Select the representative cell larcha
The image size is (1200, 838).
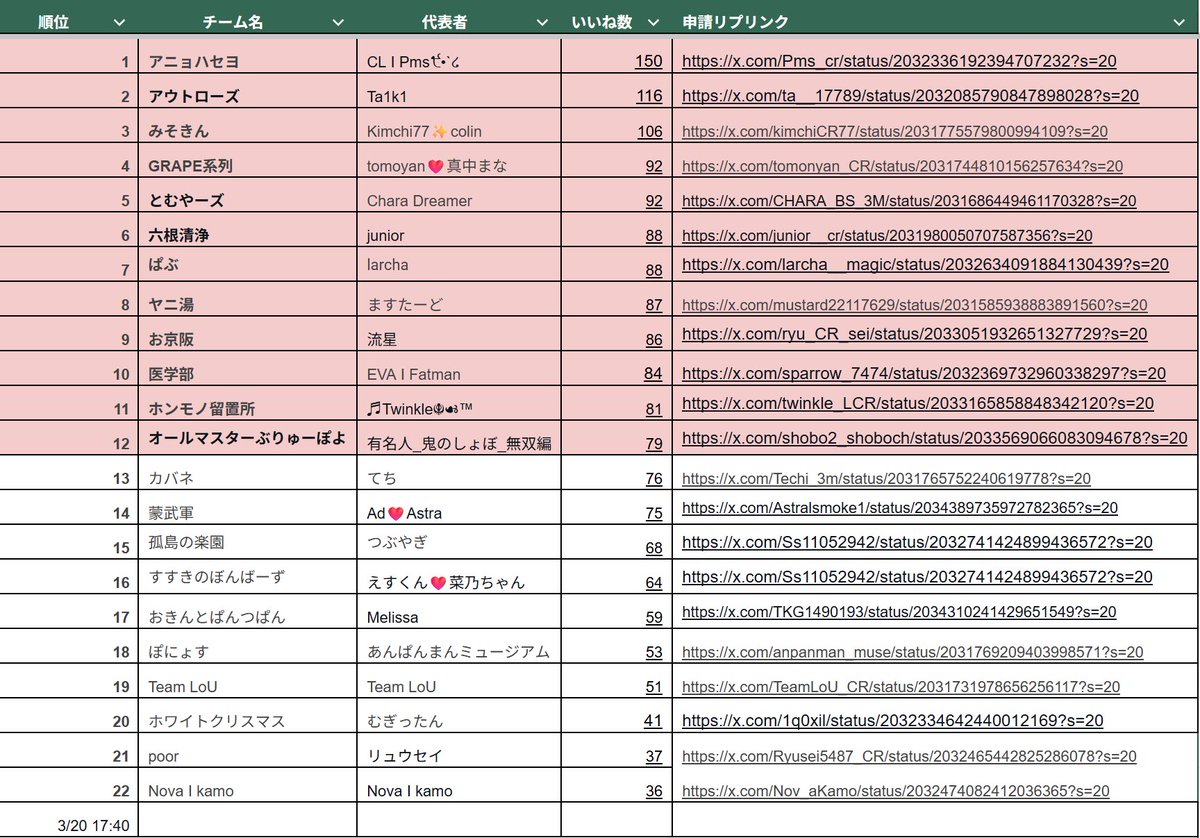[x=459, y=265]
